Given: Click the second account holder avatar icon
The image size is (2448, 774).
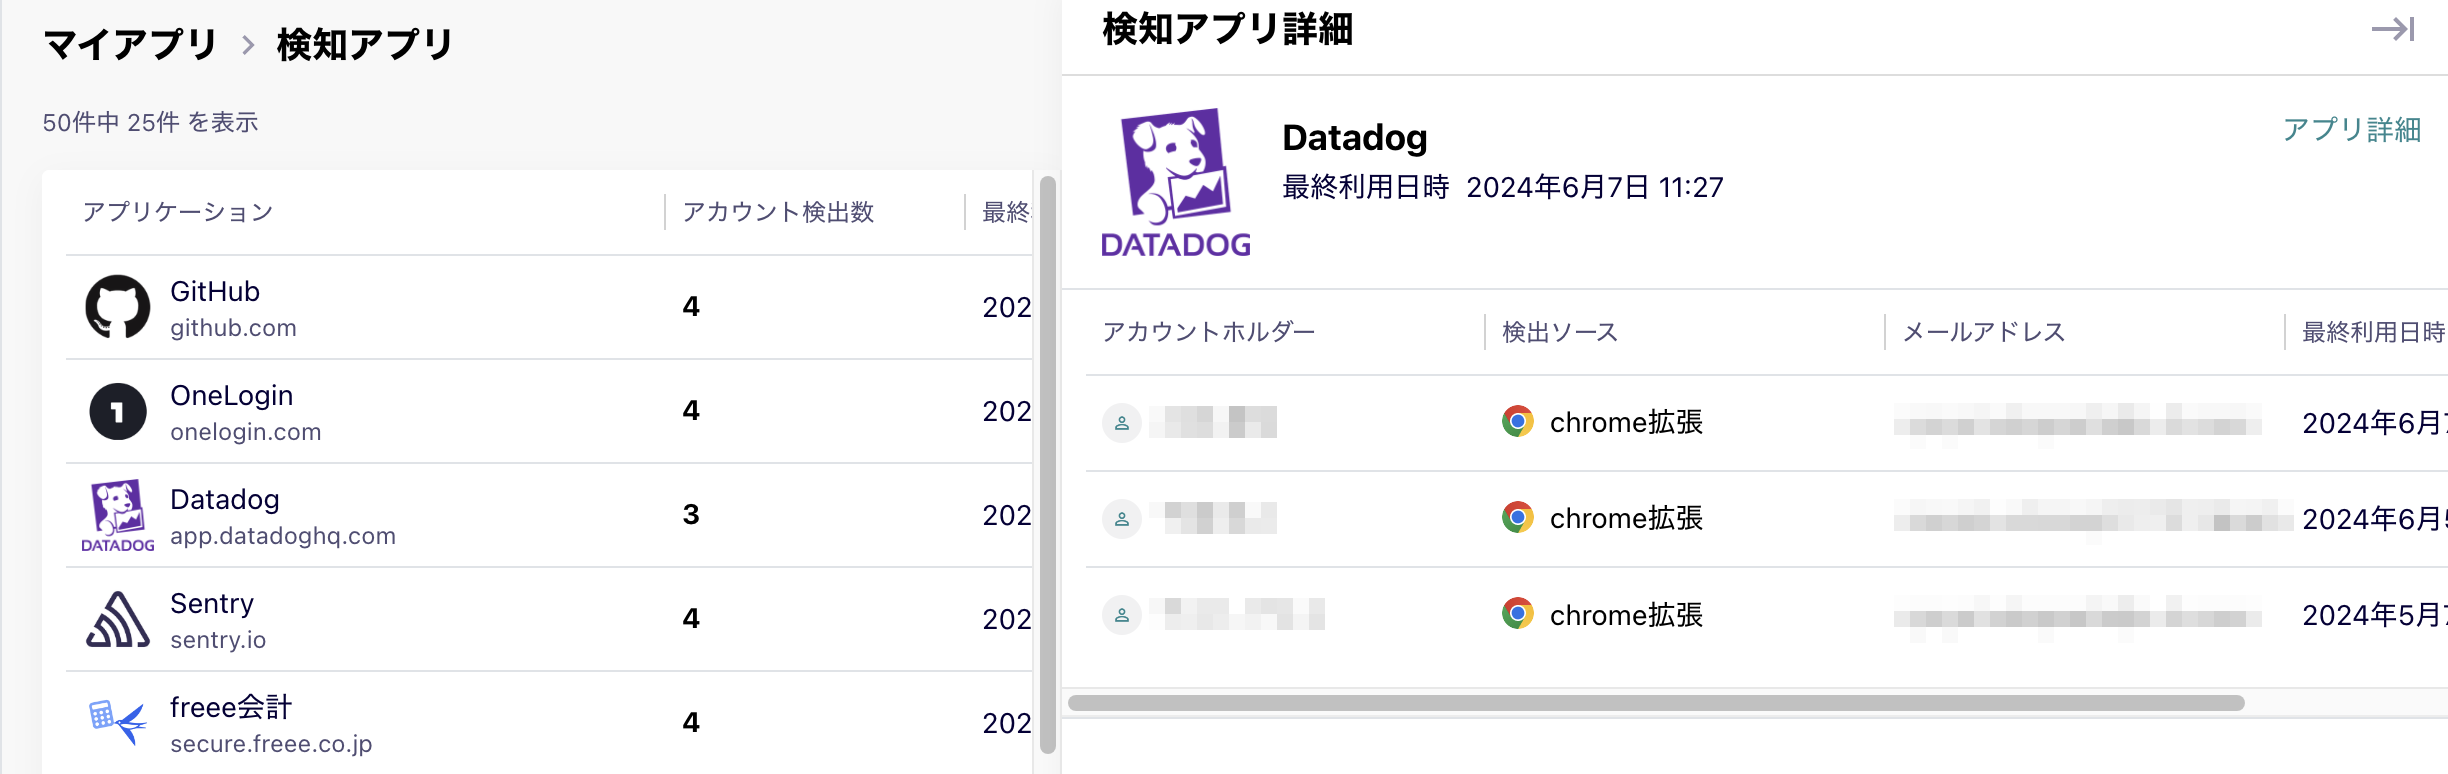Looking at the screenshot, I should click(x=1122, y=519).
